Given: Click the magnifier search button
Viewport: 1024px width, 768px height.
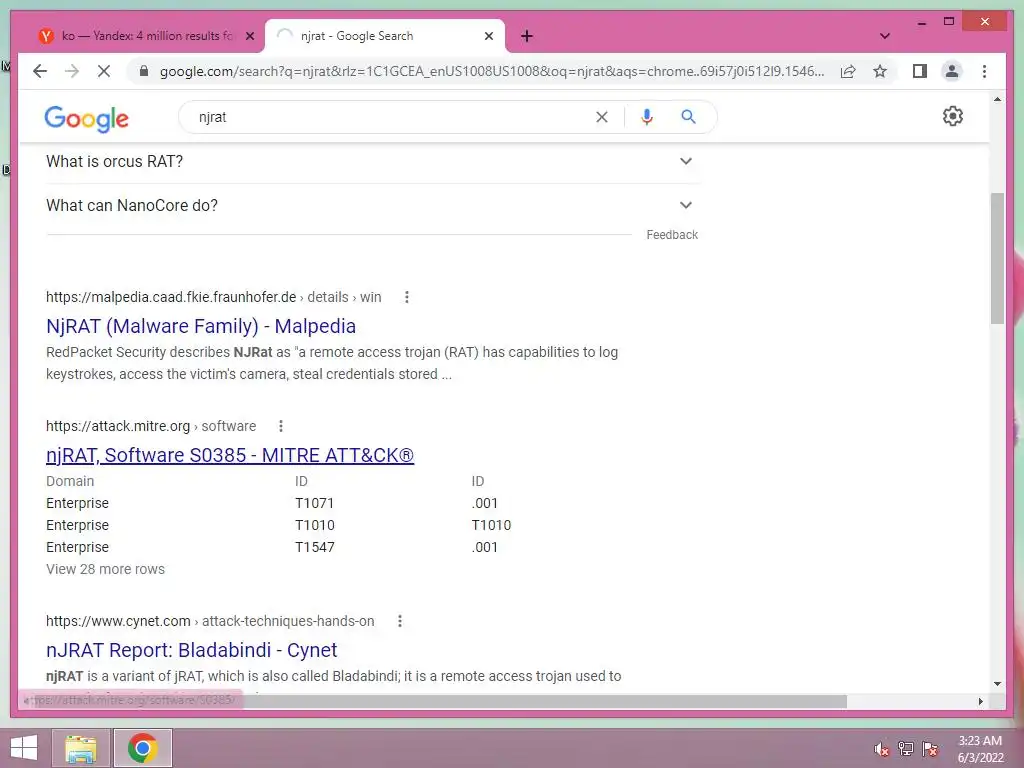Looking at the screenshot, I should point(688,117).
